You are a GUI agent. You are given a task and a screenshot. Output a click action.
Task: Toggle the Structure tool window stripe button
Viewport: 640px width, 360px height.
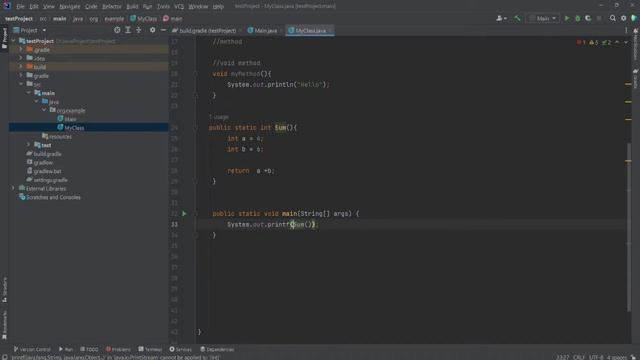click(4, 290)
